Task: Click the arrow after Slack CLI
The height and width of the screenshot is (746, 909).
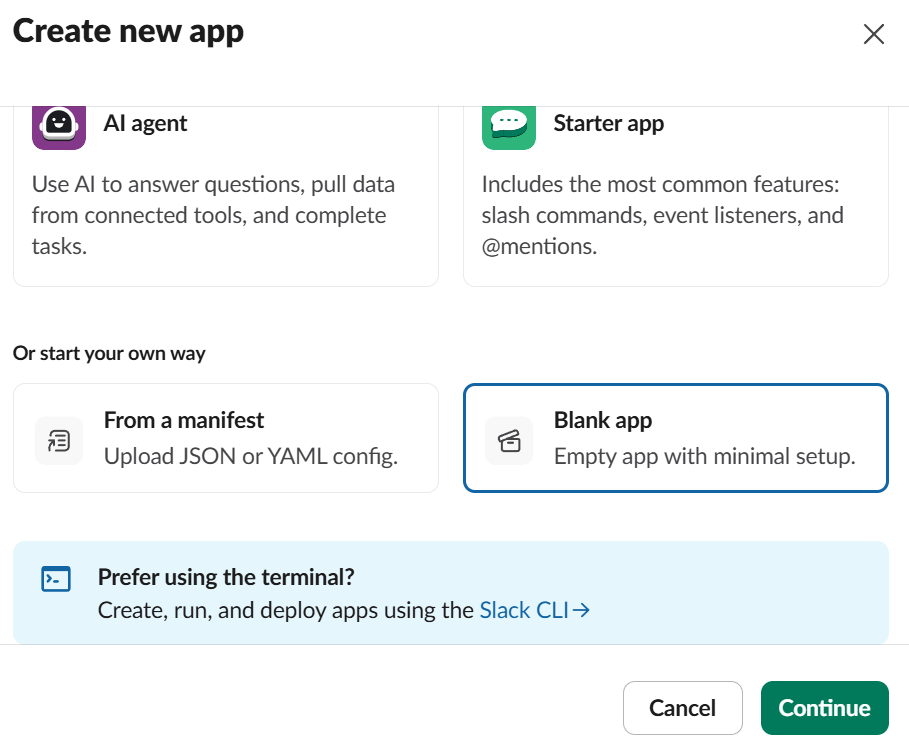Action: tap(581, 610)
